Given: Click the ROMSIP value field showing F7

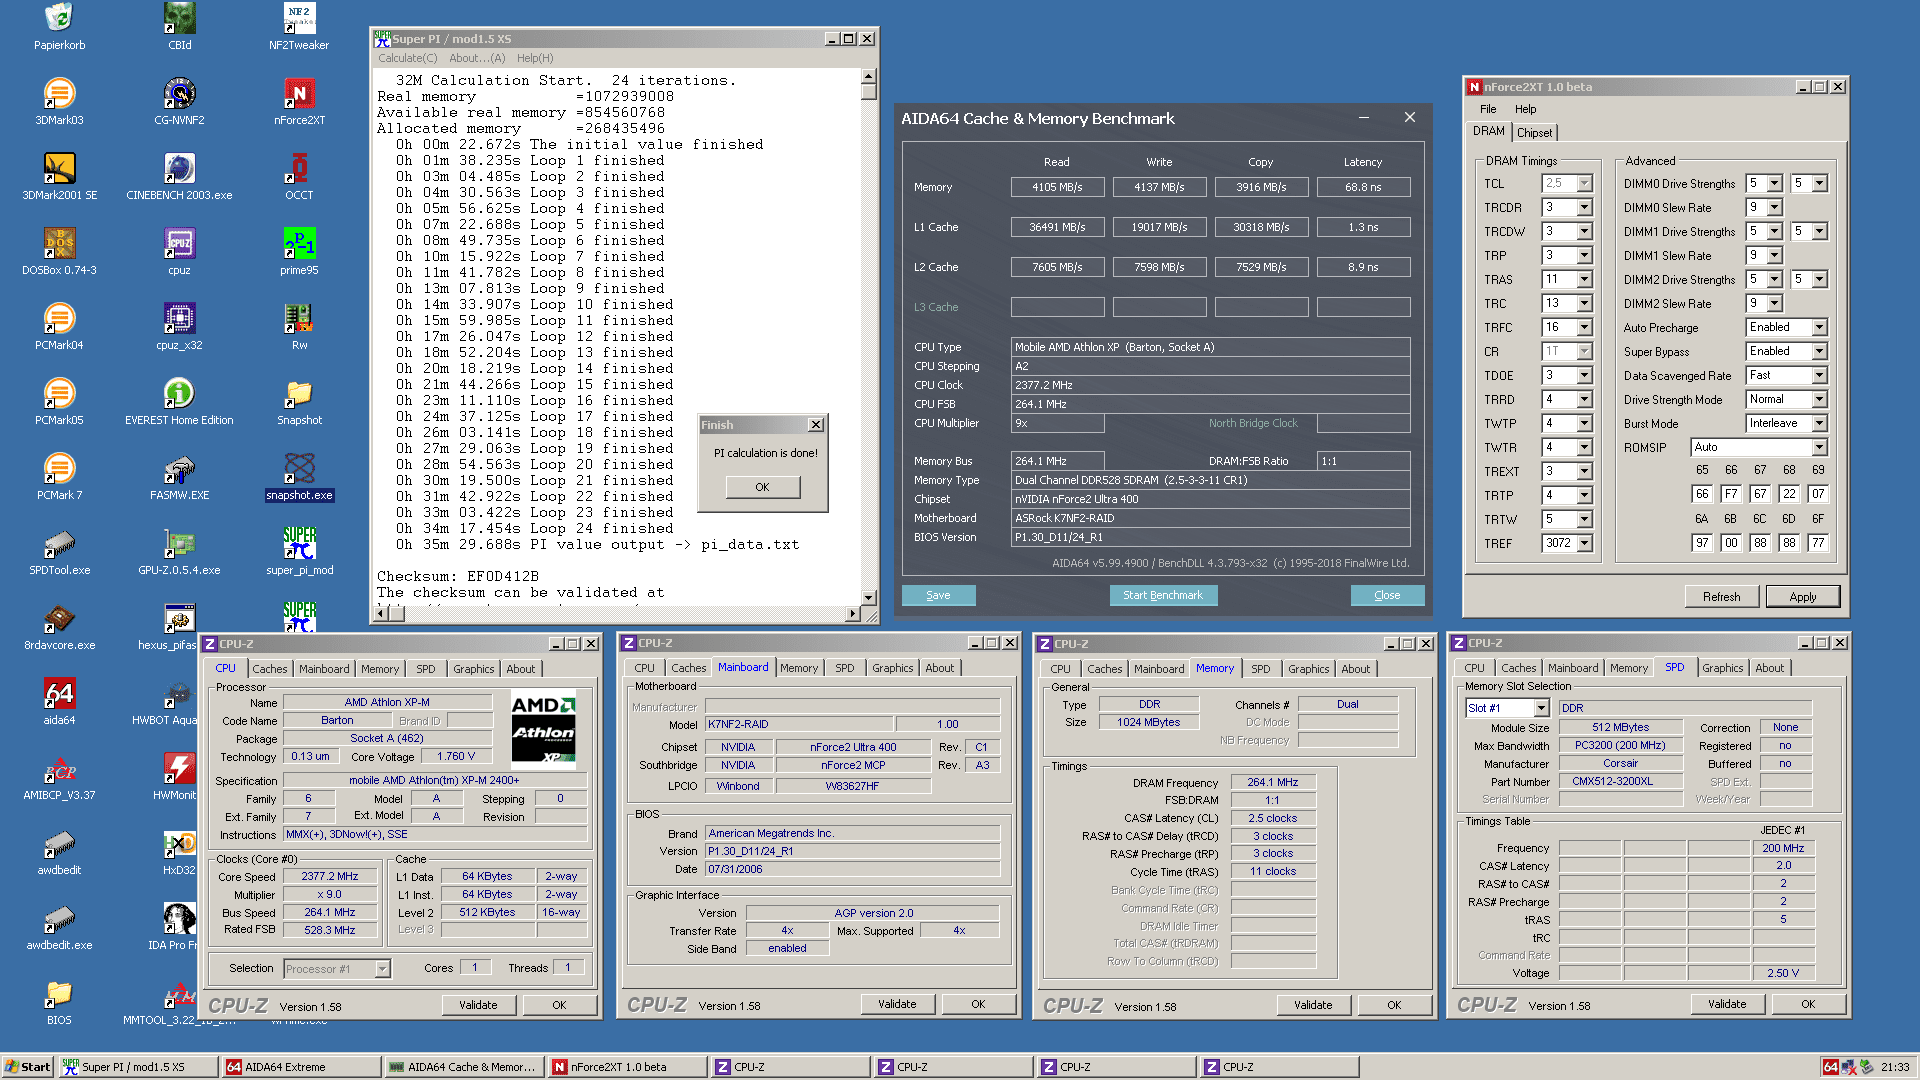Looking at the screenshot, I should coord(1731,494).
